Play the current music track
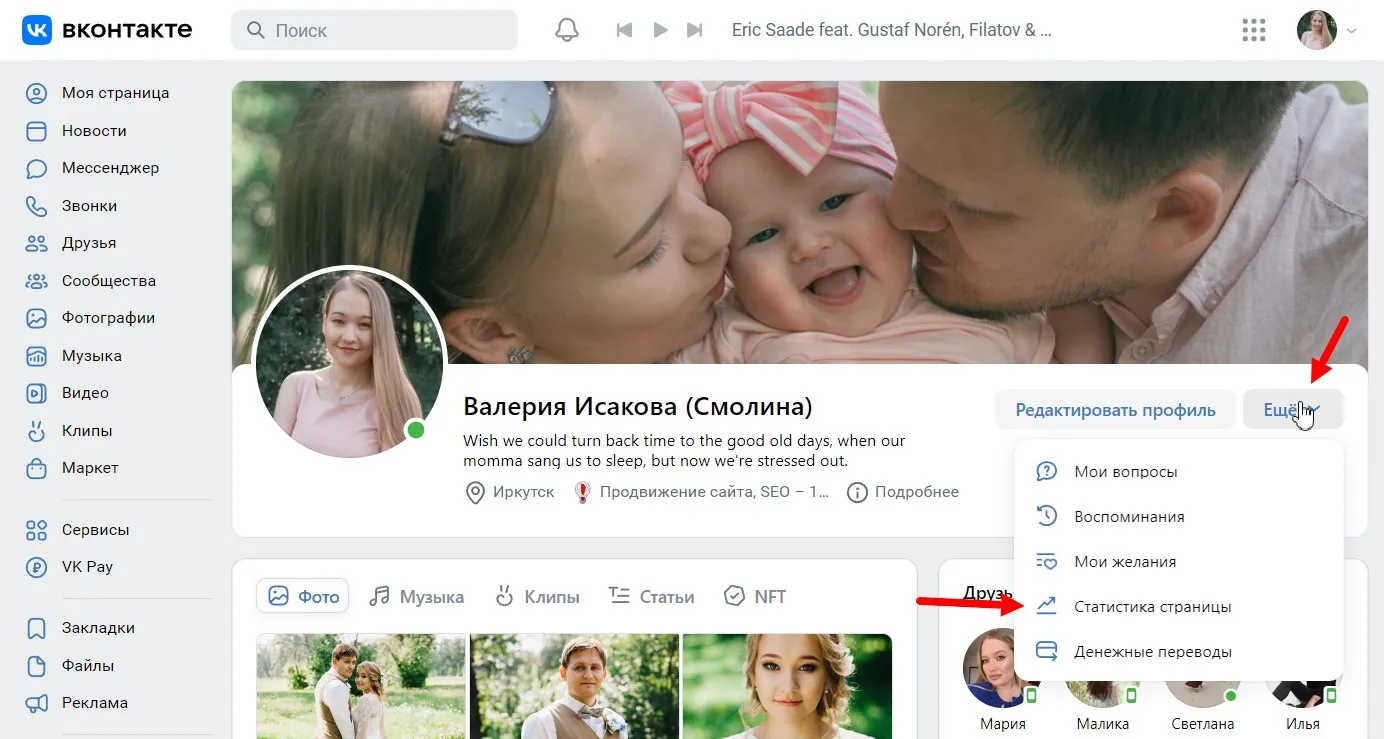This screenshot has width=1384, height=739. [660, 30]
